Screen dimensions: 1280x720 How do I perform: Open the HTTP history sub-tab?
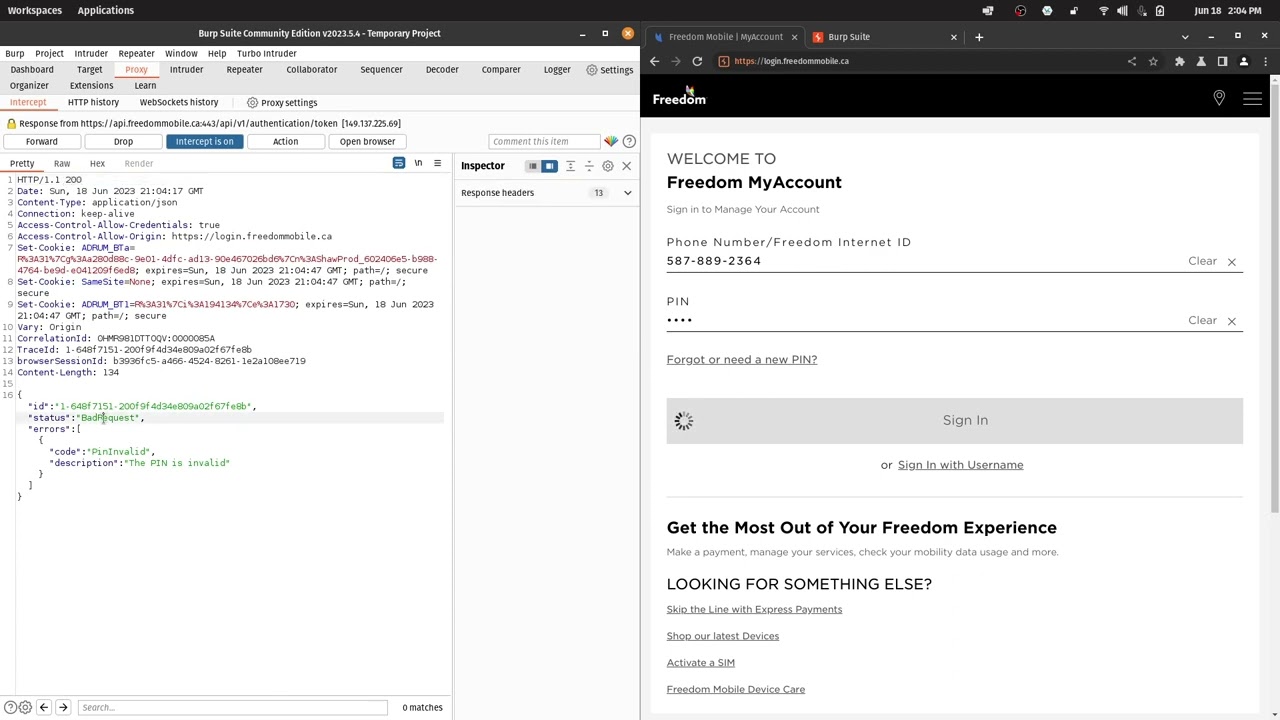(x=93, y=102)
